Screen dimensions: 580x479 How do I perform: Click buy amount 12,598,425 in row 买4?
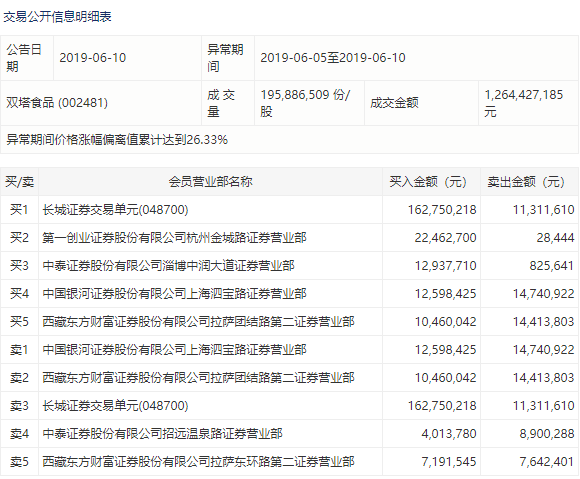[445, 294]
